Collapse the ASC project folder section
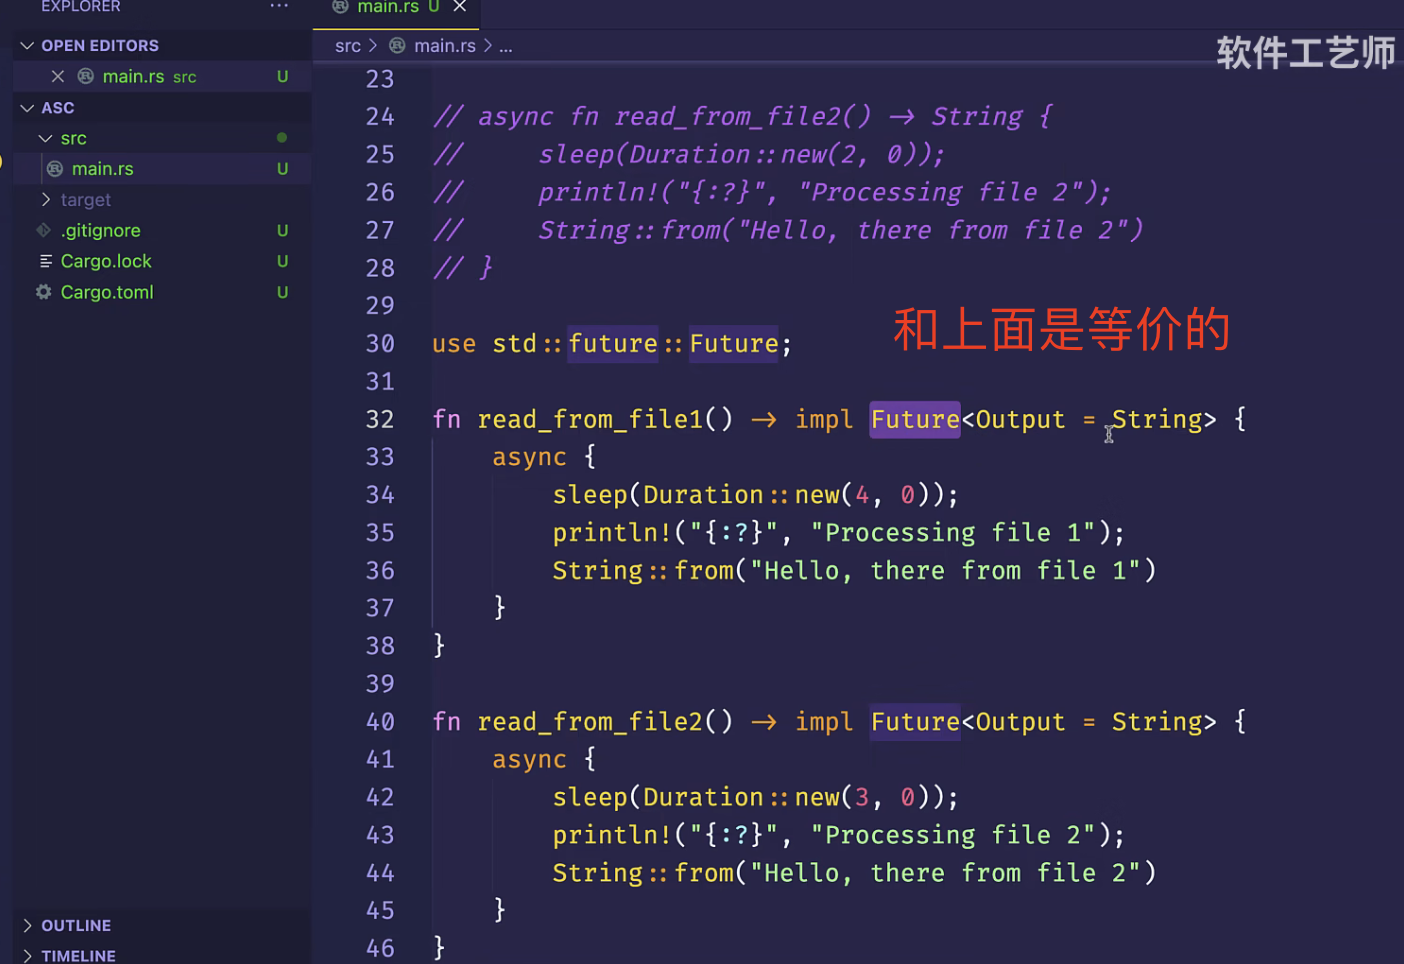 (28, 108)
